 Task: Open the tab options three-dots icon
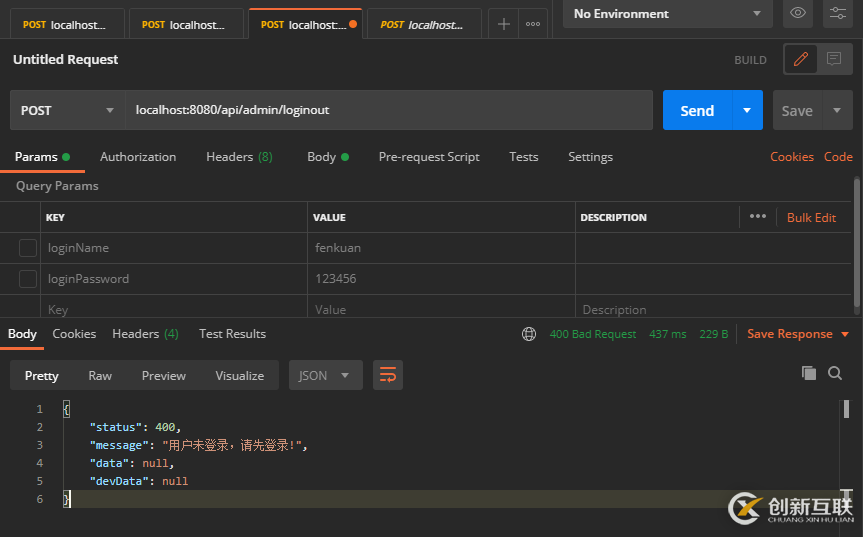click(x=533, y=24)
